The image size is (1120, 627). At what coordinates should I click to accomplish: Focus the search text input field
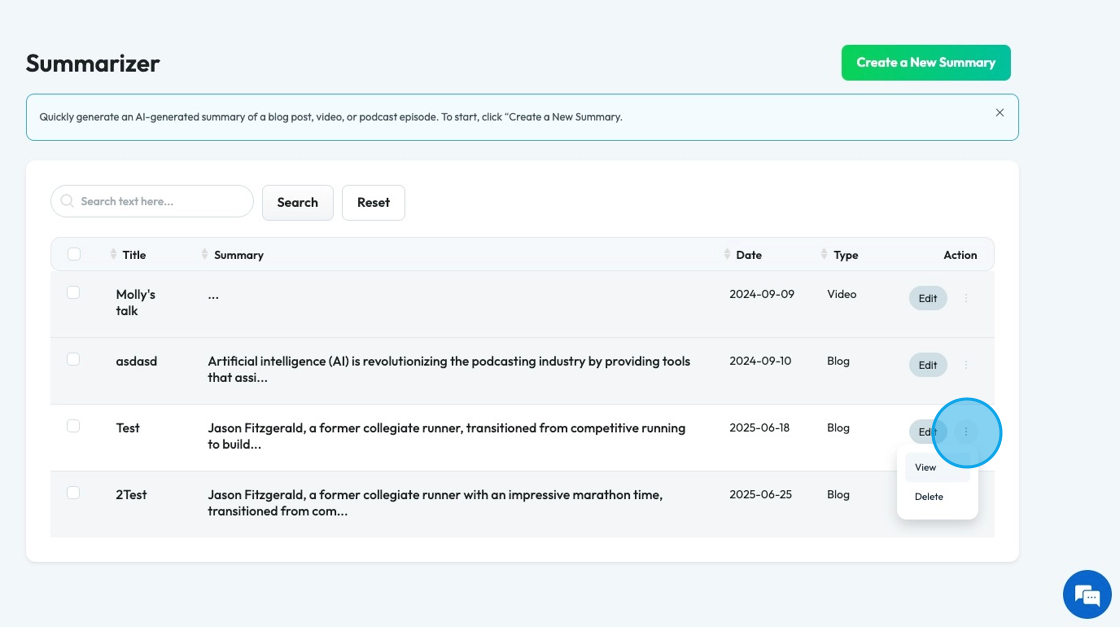tap(160, 201)
